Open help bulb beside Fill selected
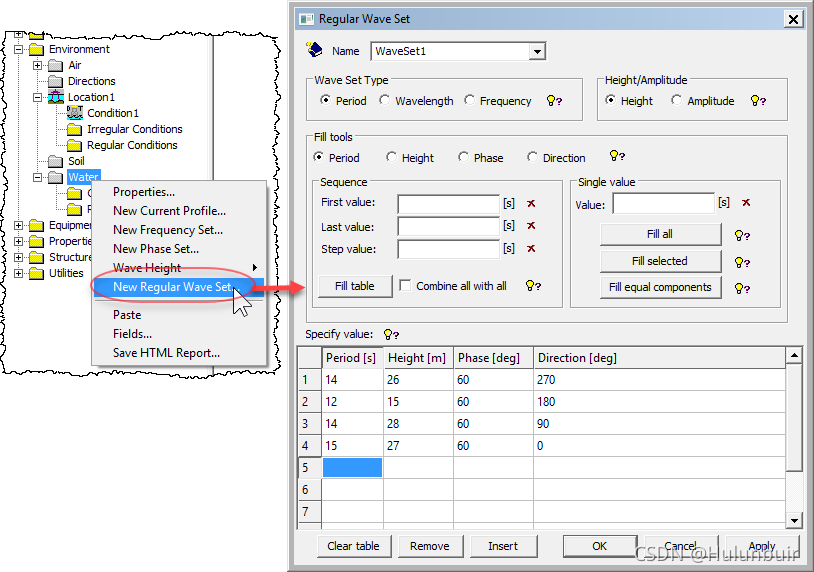This screenshot has width=814, height=572. (x=742, y=263)
